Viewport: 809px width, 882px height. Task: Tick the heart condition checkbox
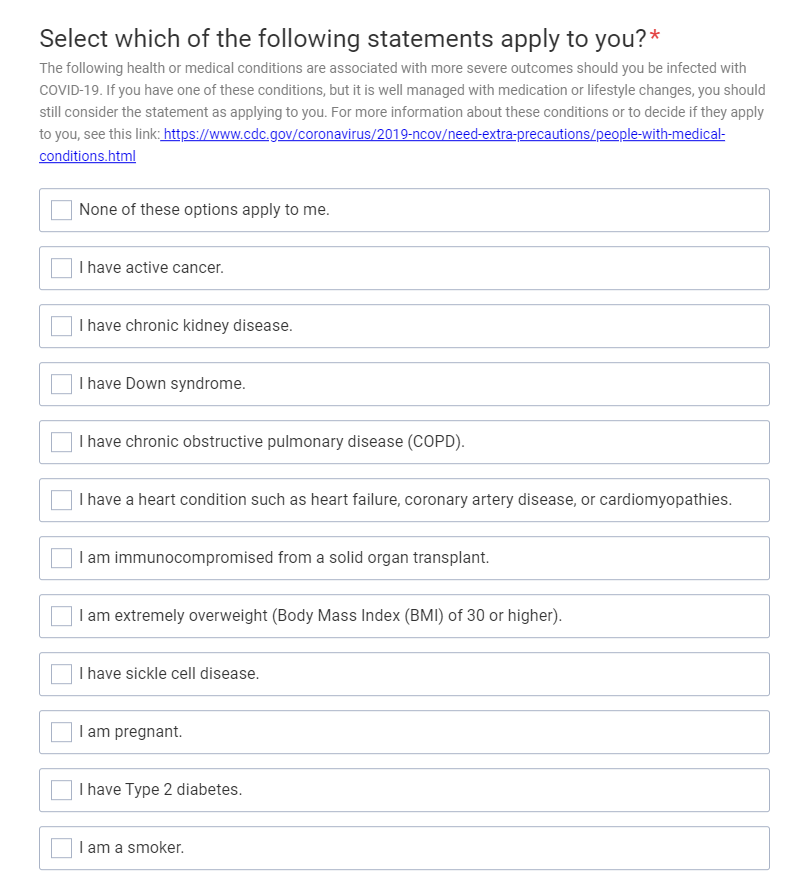click(x=61, y=500)
